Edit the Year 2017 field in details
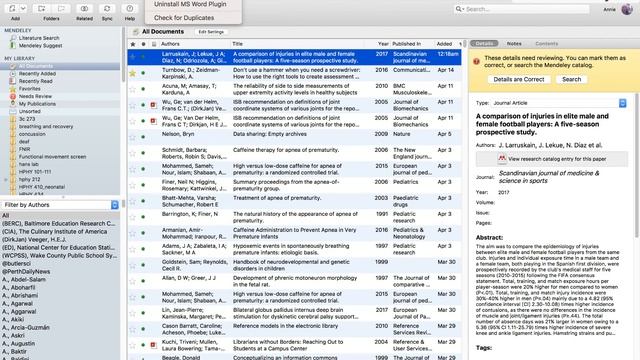 (504, 193)
